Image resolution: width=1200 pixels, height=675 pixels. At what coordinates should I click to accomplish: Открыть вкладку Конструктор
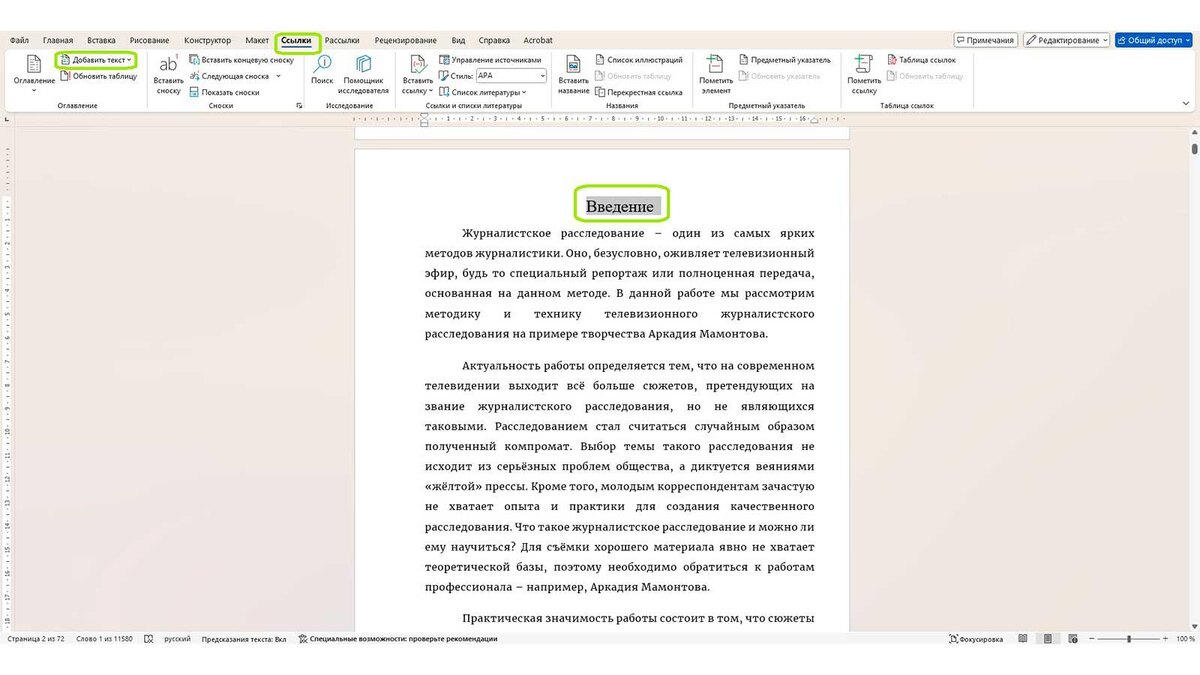click(x=207, y=40)
